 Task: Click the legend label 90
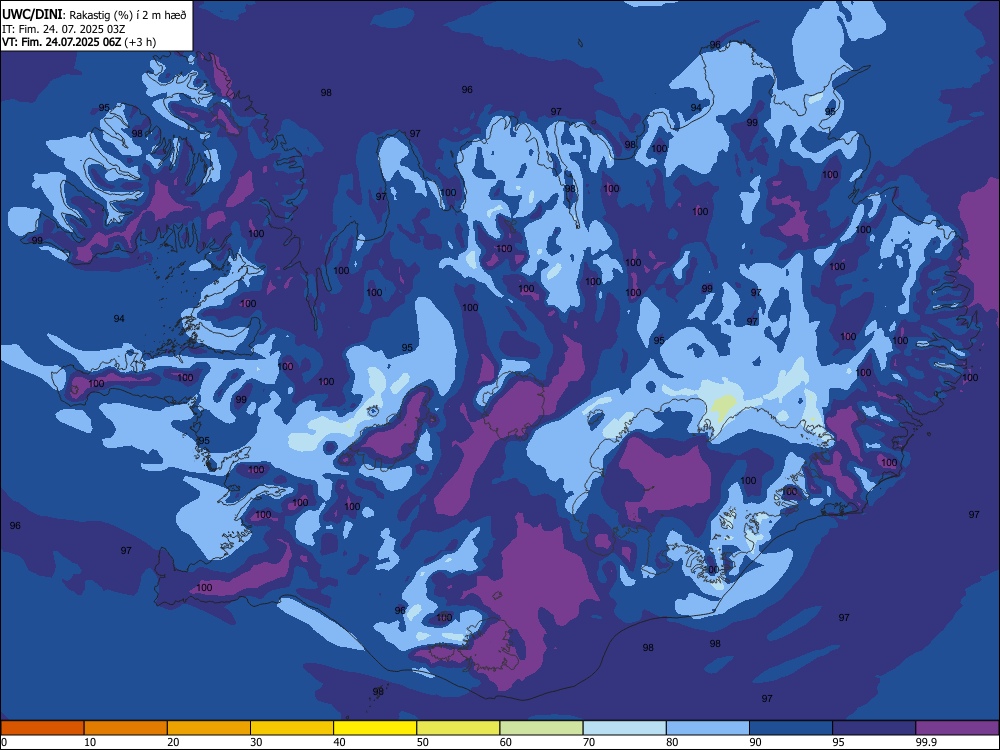[x=755, y=742]
